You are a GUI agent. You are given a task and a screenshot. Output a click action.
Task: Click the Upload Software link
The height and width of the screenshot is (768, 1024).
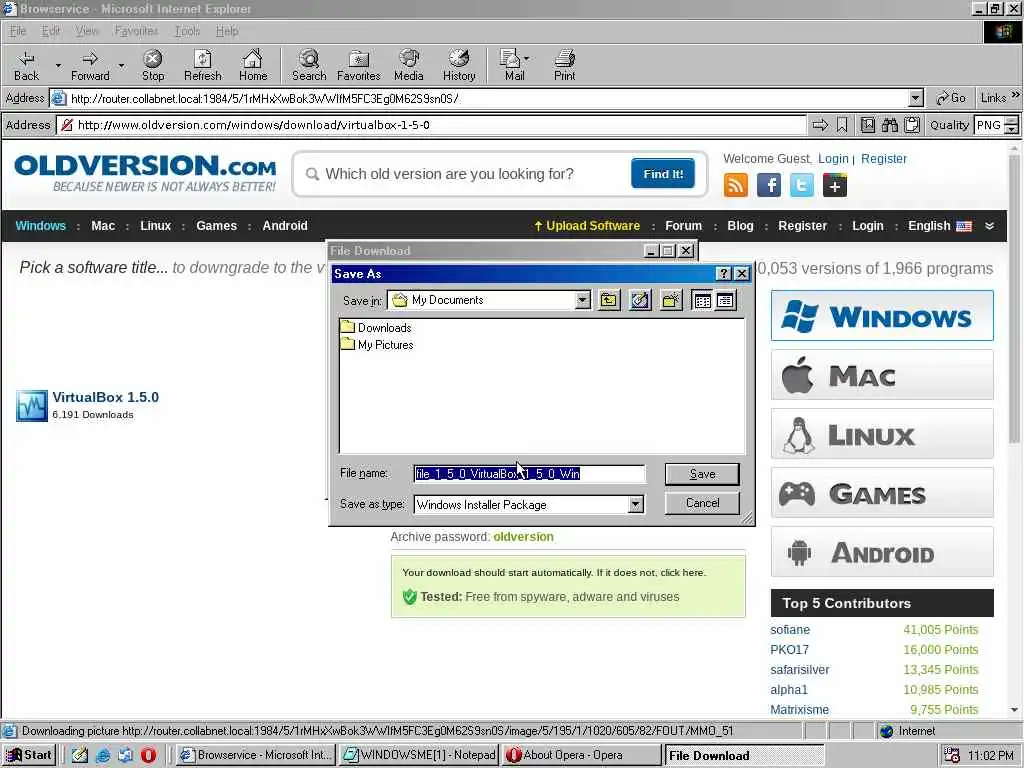586,226
